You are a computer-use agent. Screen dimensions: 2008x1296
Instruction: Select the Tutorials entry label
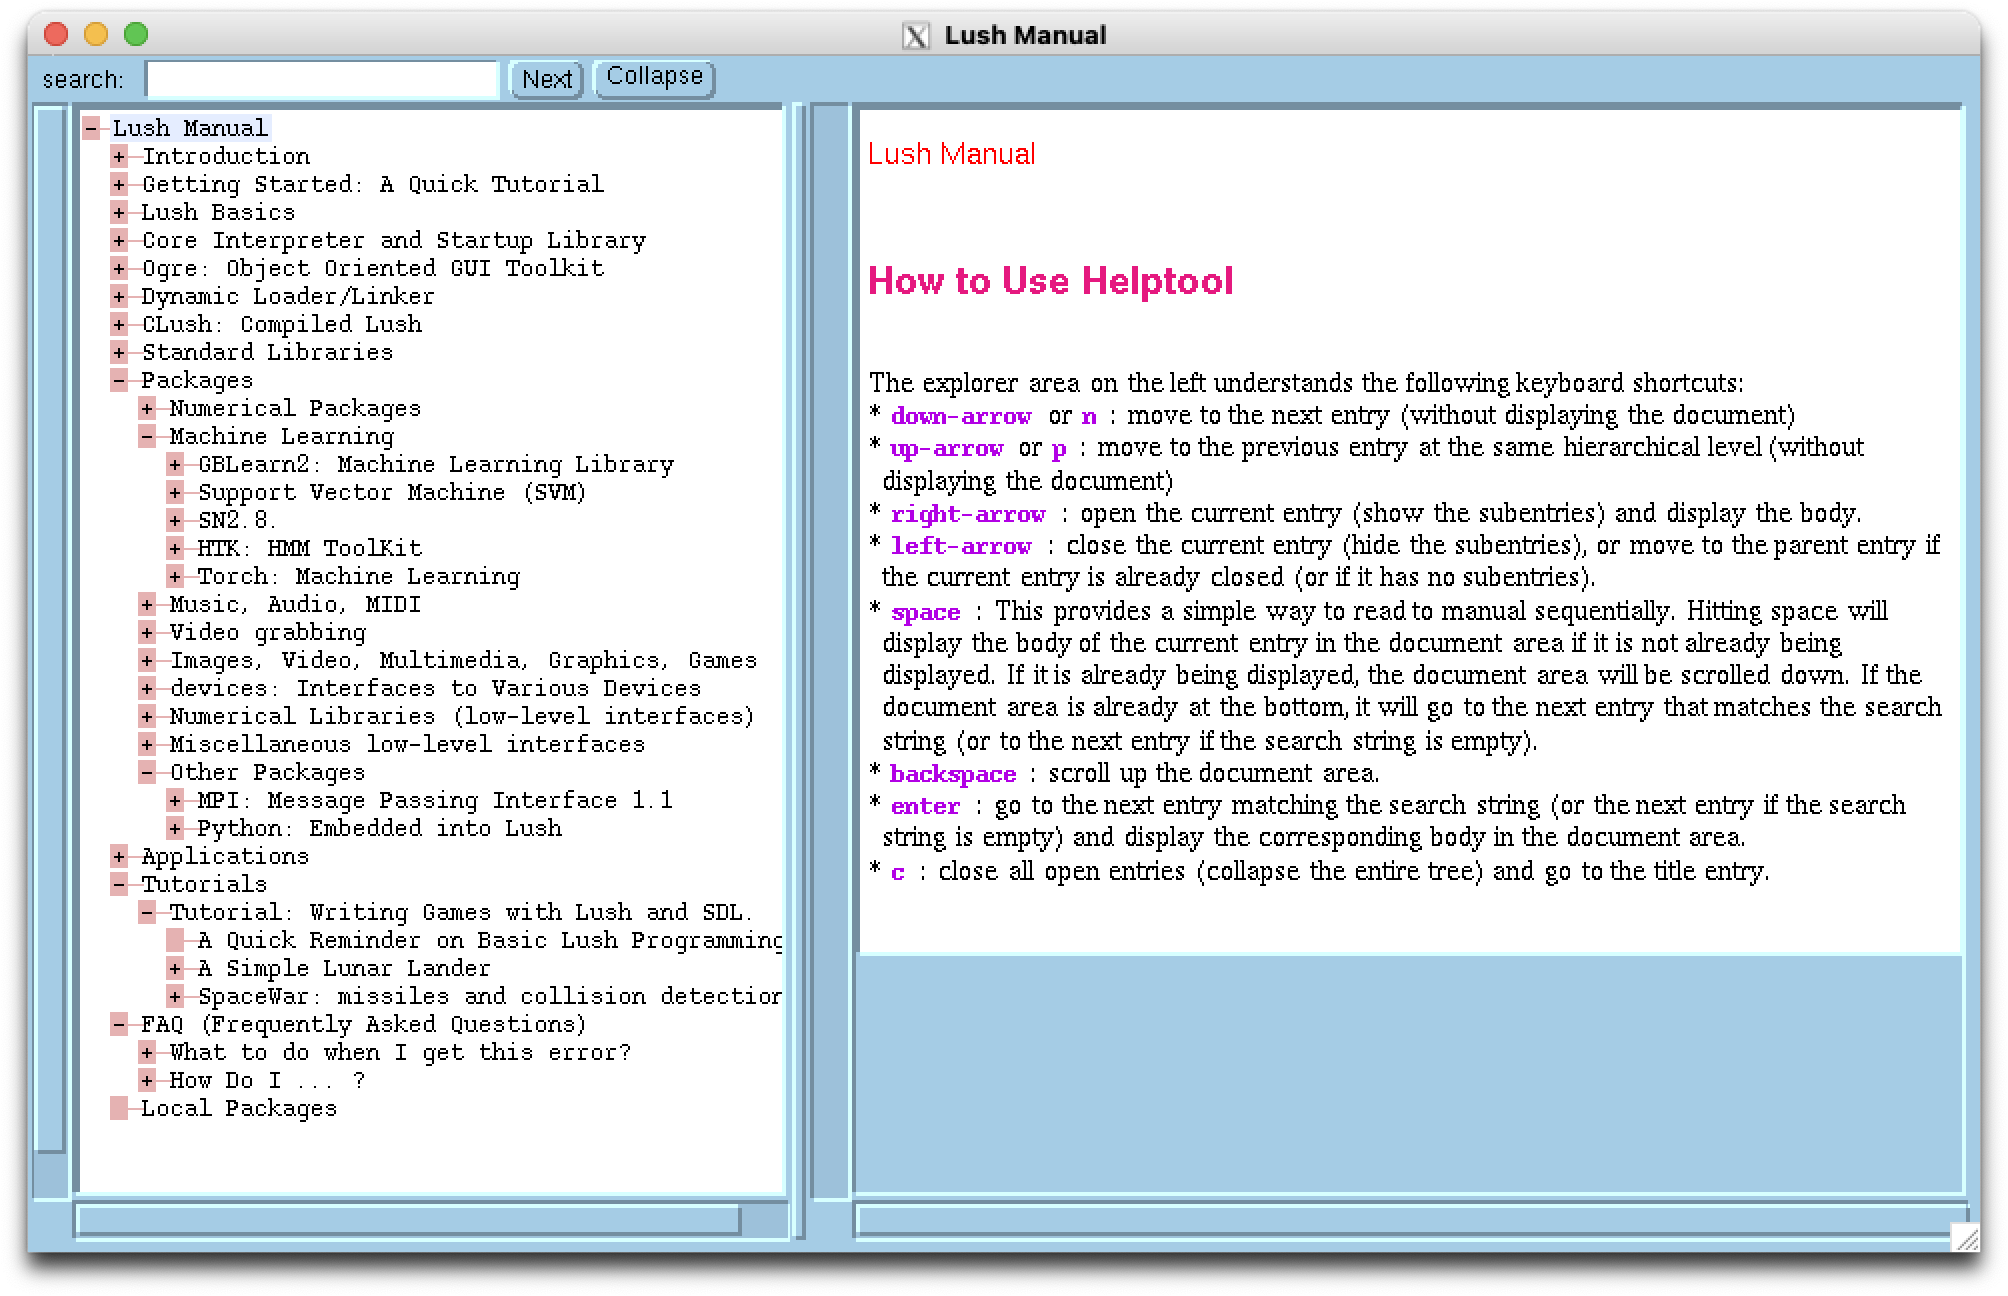click(x=204, y=884)
